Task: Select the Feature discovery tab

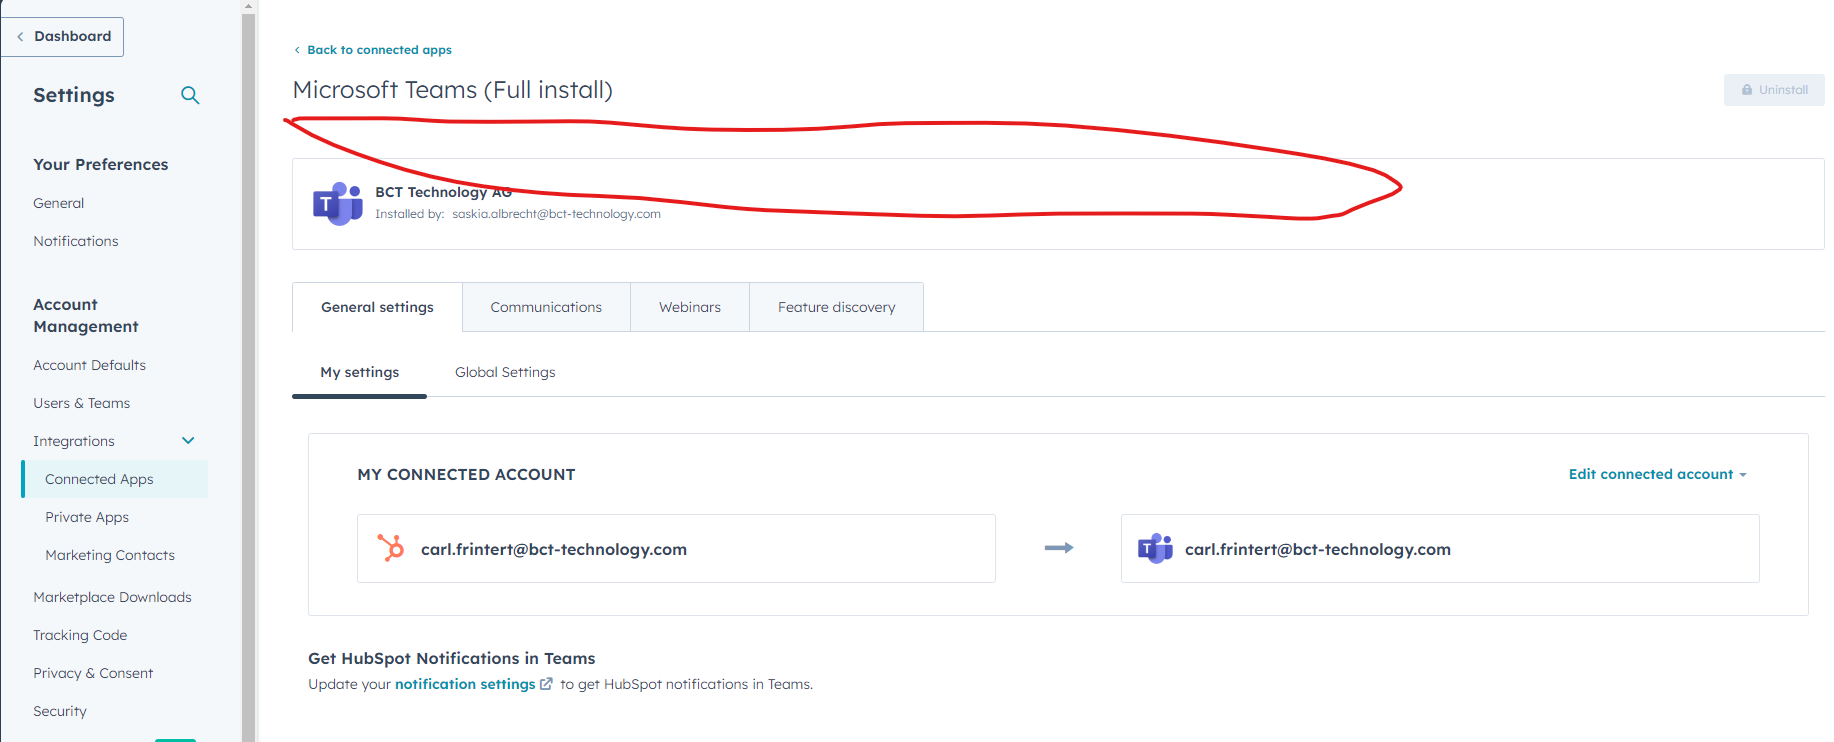Action: [836, 307]
